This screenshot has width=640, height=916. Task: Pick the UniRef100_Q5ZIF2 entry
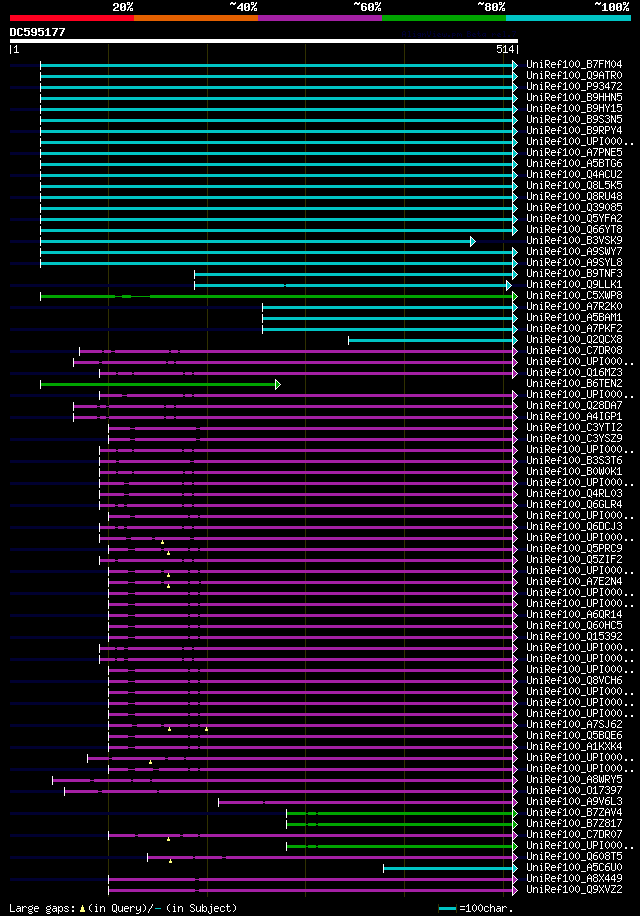tap(574, 560)
